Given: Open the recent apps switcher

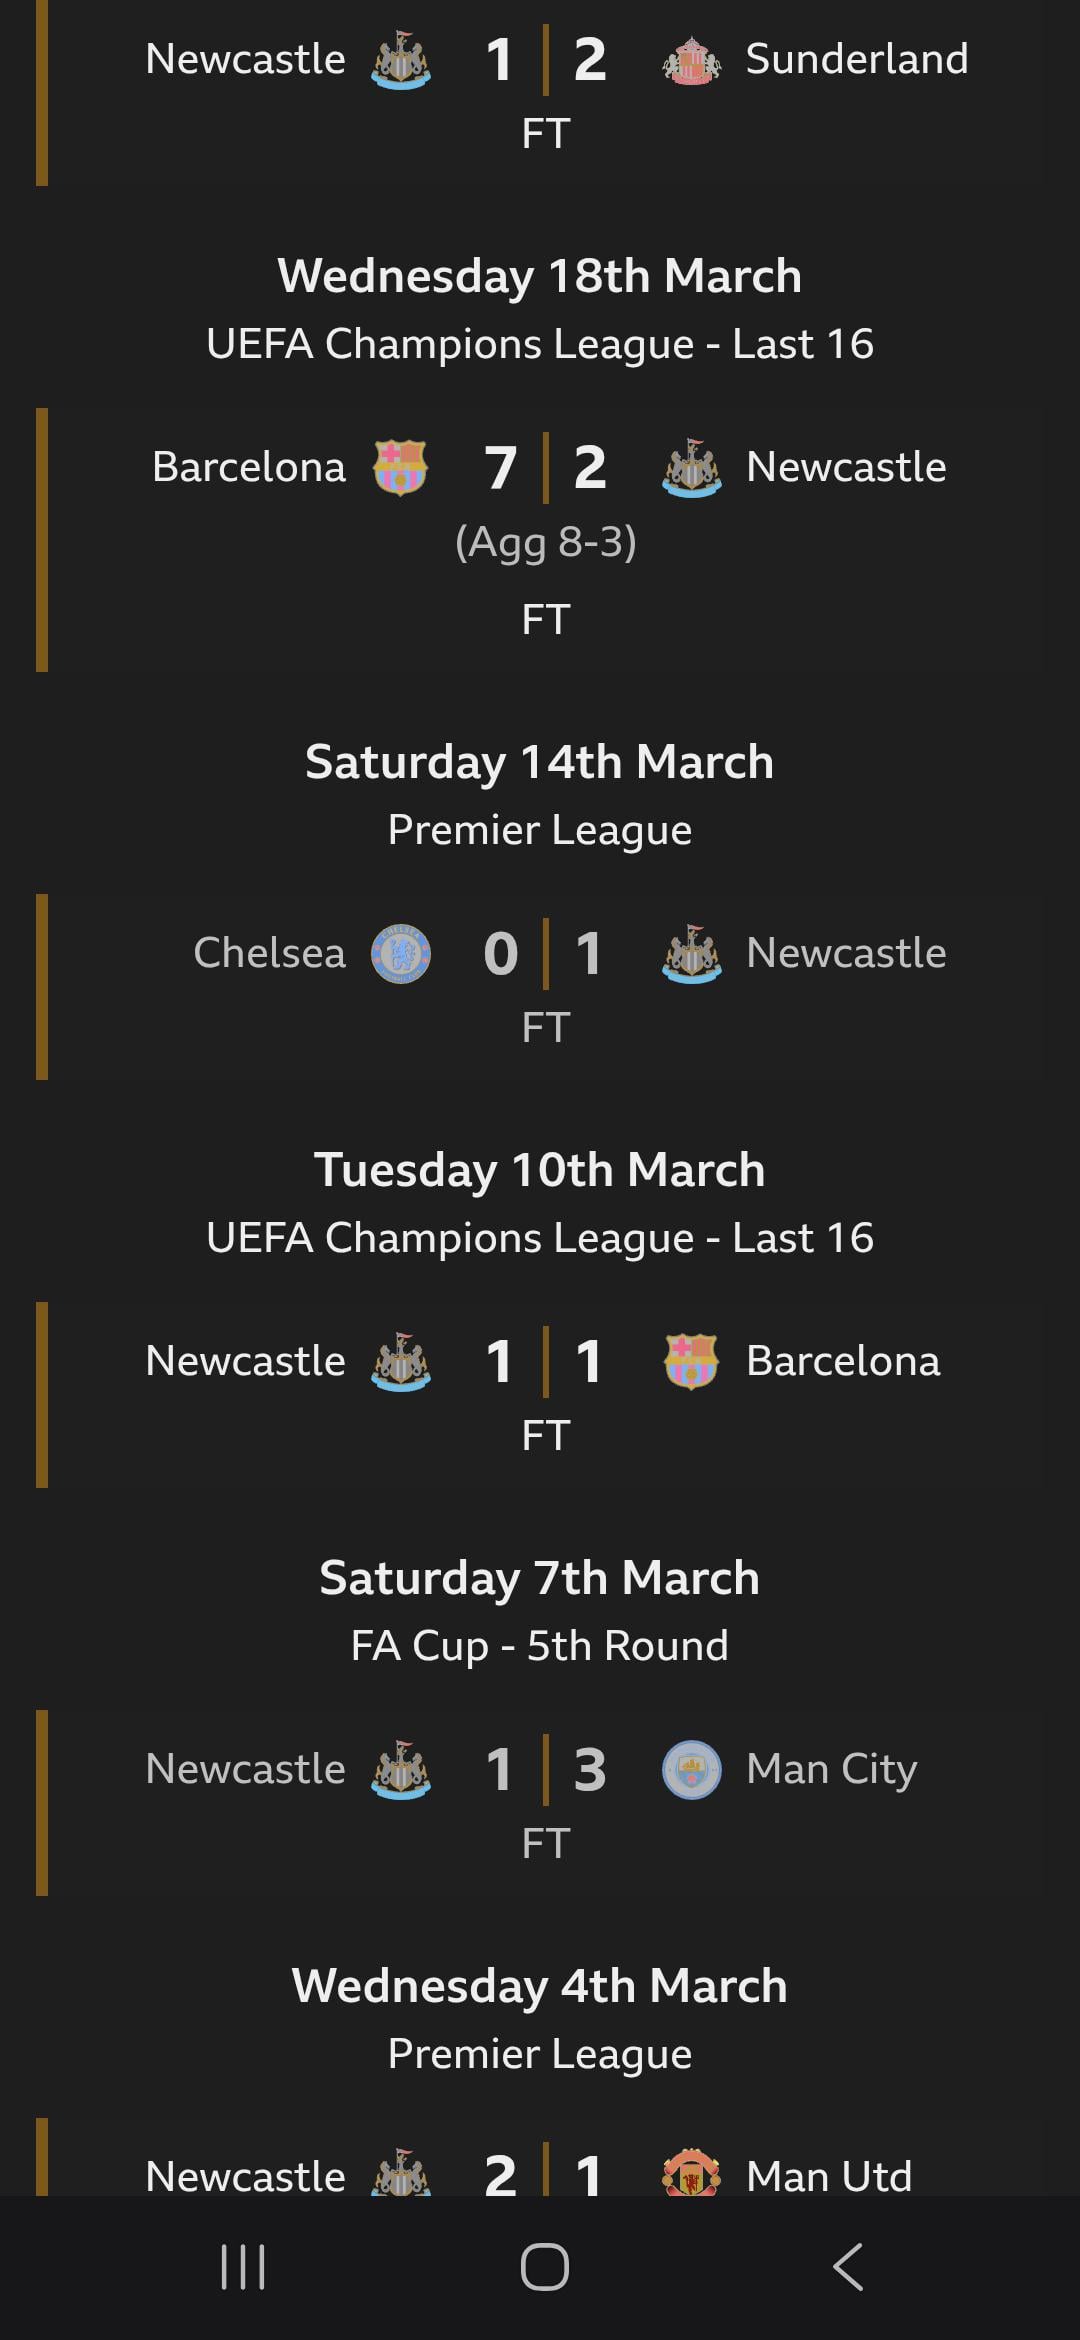Looking at the screenshot, I should [243, 2266].
